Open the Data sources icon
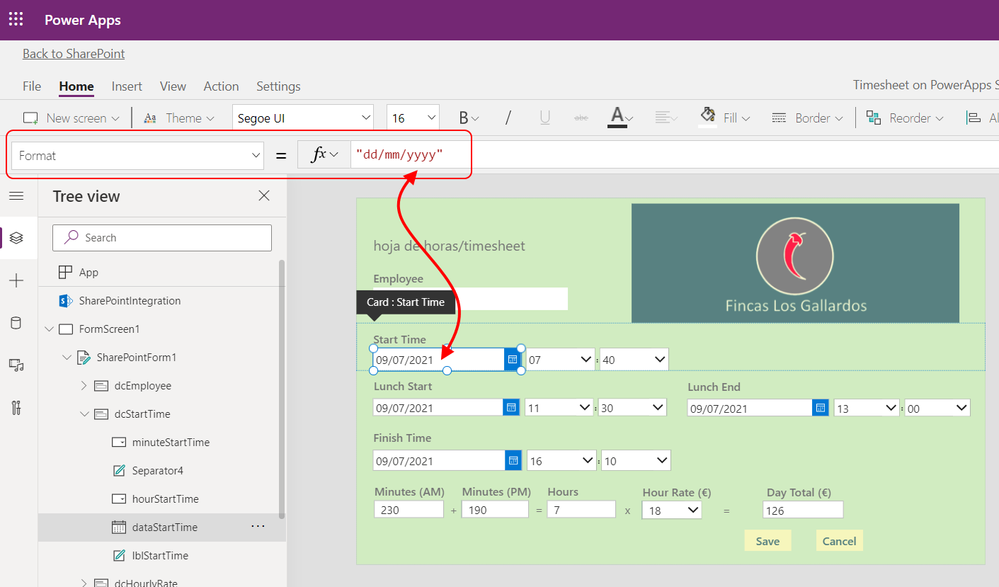Screen dimensions: 999x587 (17, 322)
